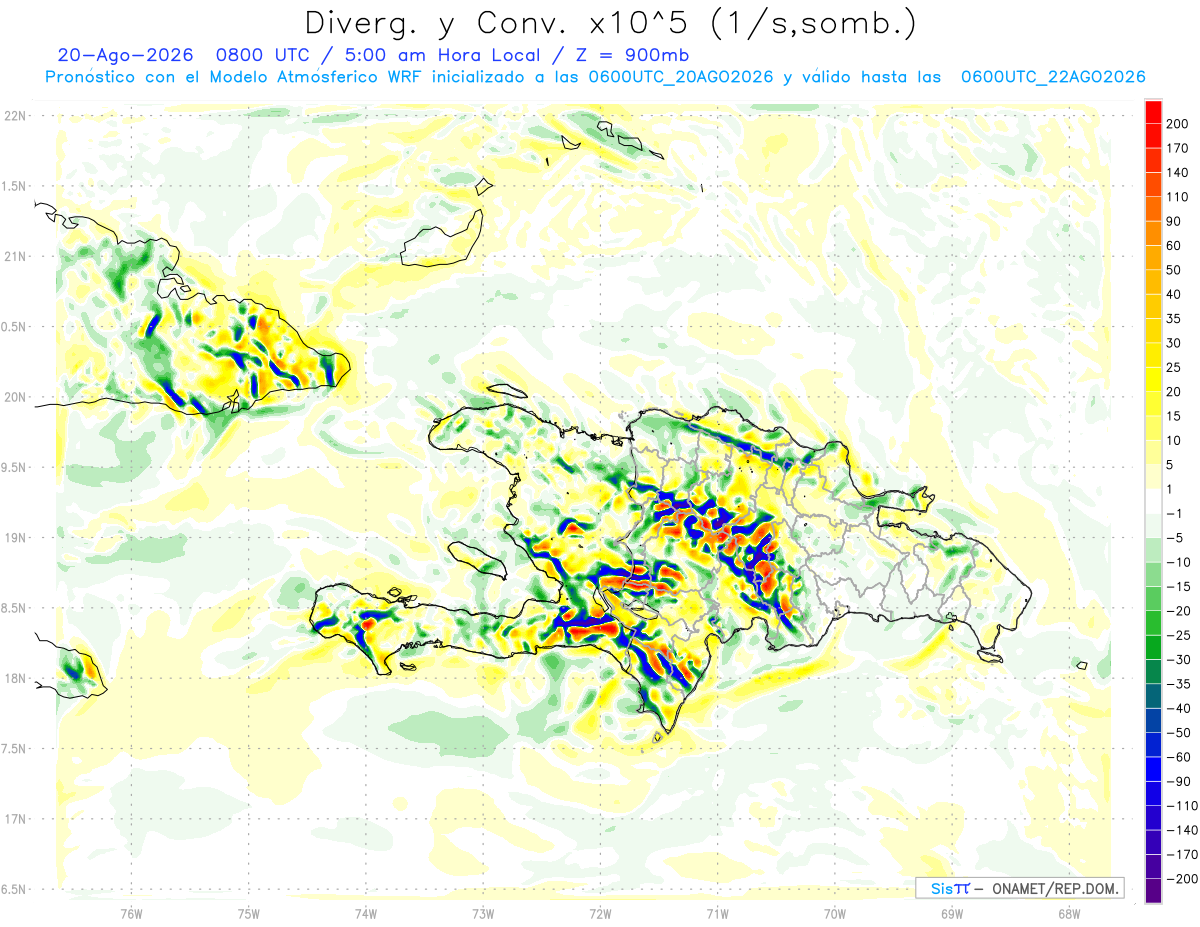Click the '70W' longitude label

tap(834, 913)
